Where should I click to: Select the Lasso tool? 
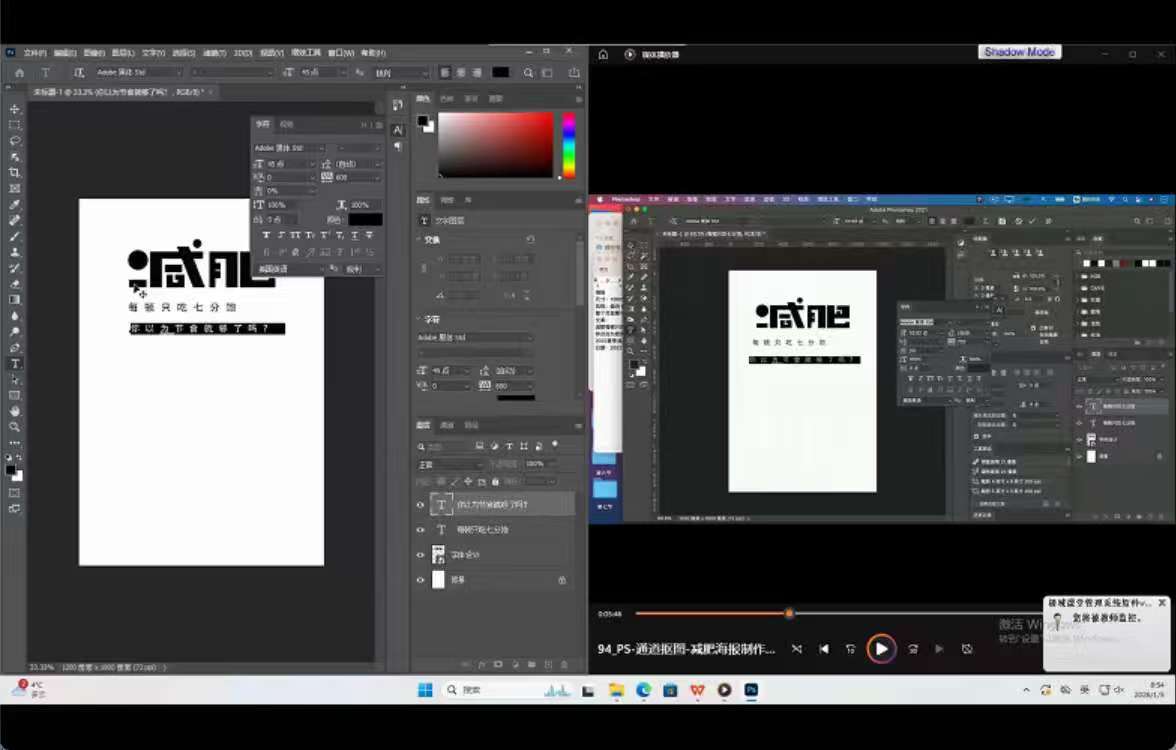(15, 141)
